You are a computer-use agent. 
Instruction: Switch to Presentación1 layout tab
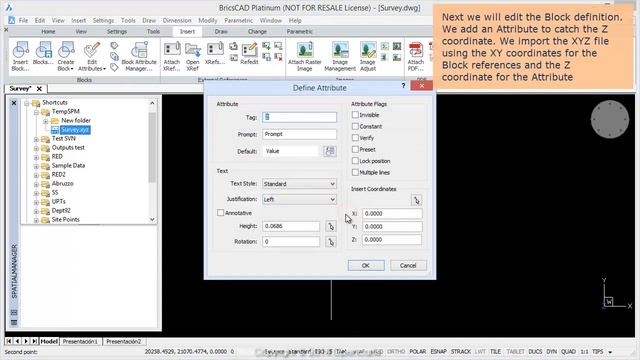80,341
